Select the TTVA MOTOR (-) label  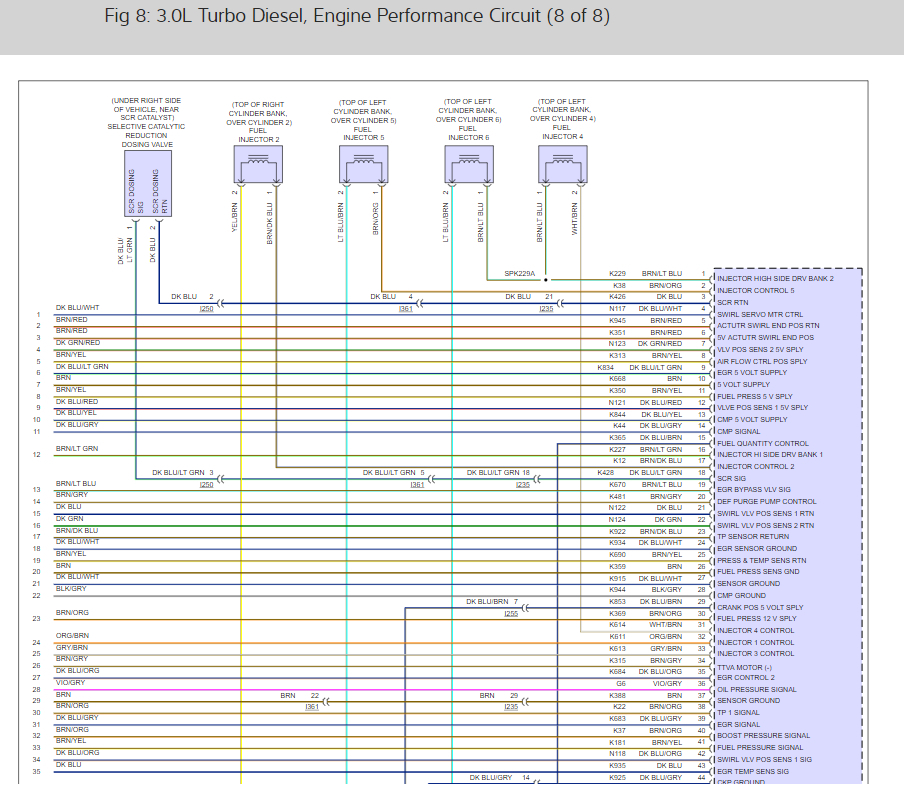(x=744, y=667)
